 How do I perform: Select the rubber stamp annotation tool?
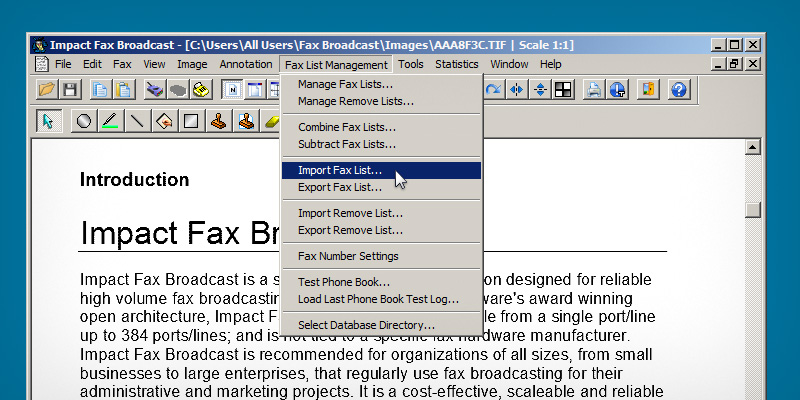[217, 121]
